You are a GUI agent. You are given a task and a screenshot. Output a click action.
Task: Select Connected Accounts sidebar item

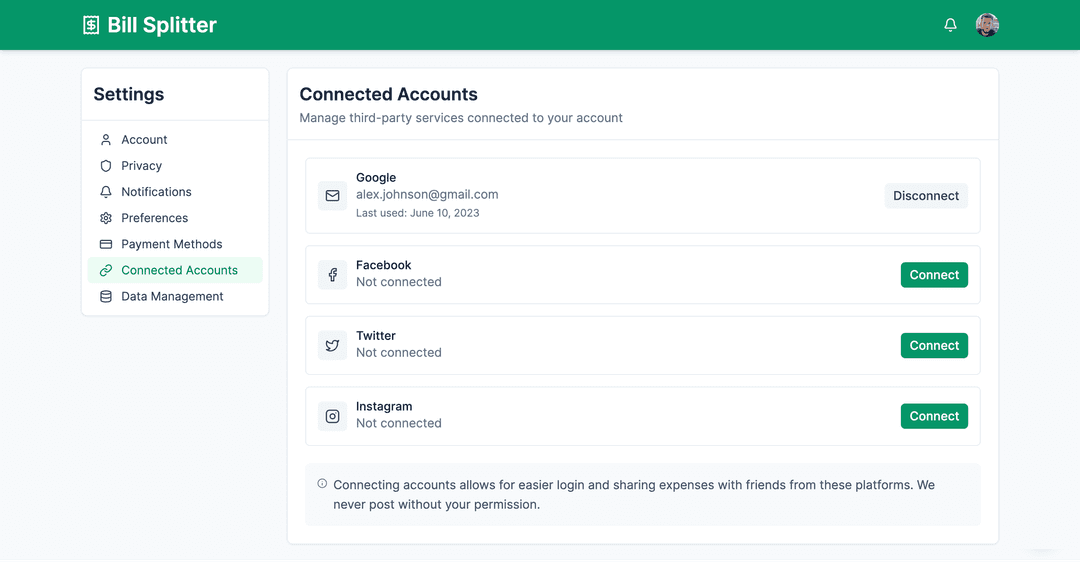(179, 270)
